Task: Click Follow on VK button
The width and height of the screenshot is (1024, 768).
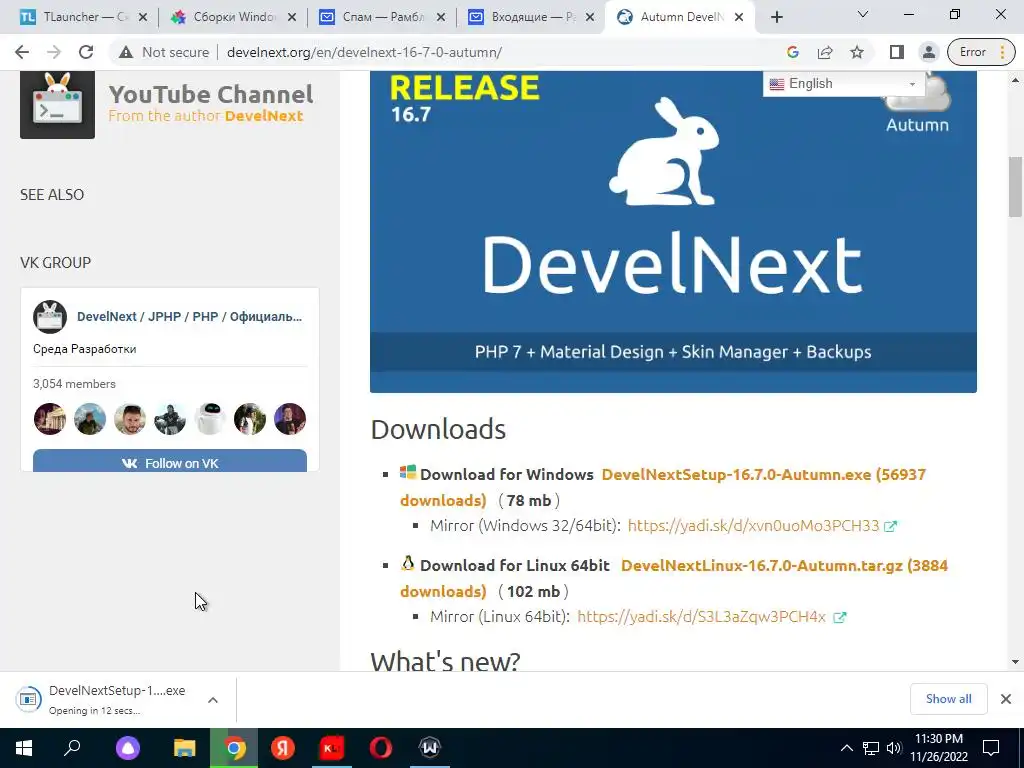Action: [x=170, y=461]
